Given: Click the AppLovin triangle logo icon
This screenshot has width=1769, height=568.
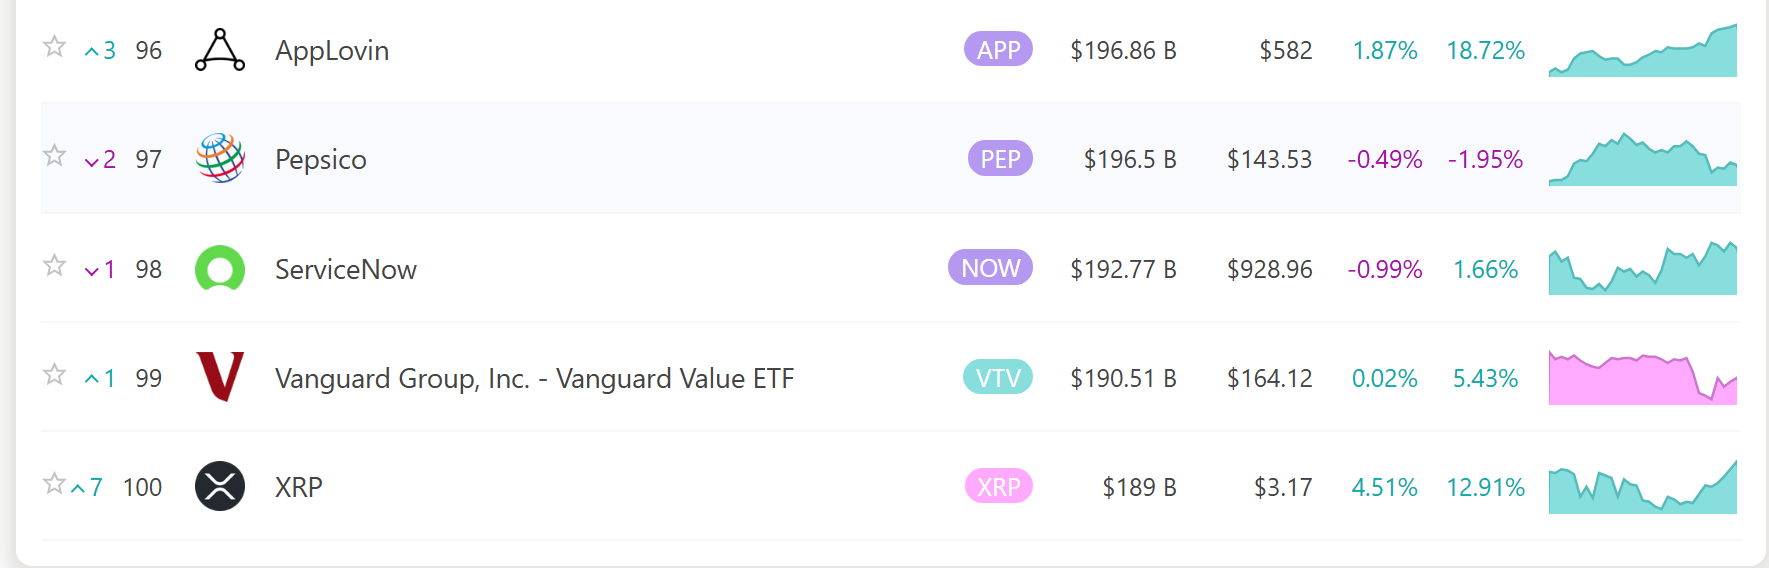Looking at the screenshot, I should [x=220, y=50].
